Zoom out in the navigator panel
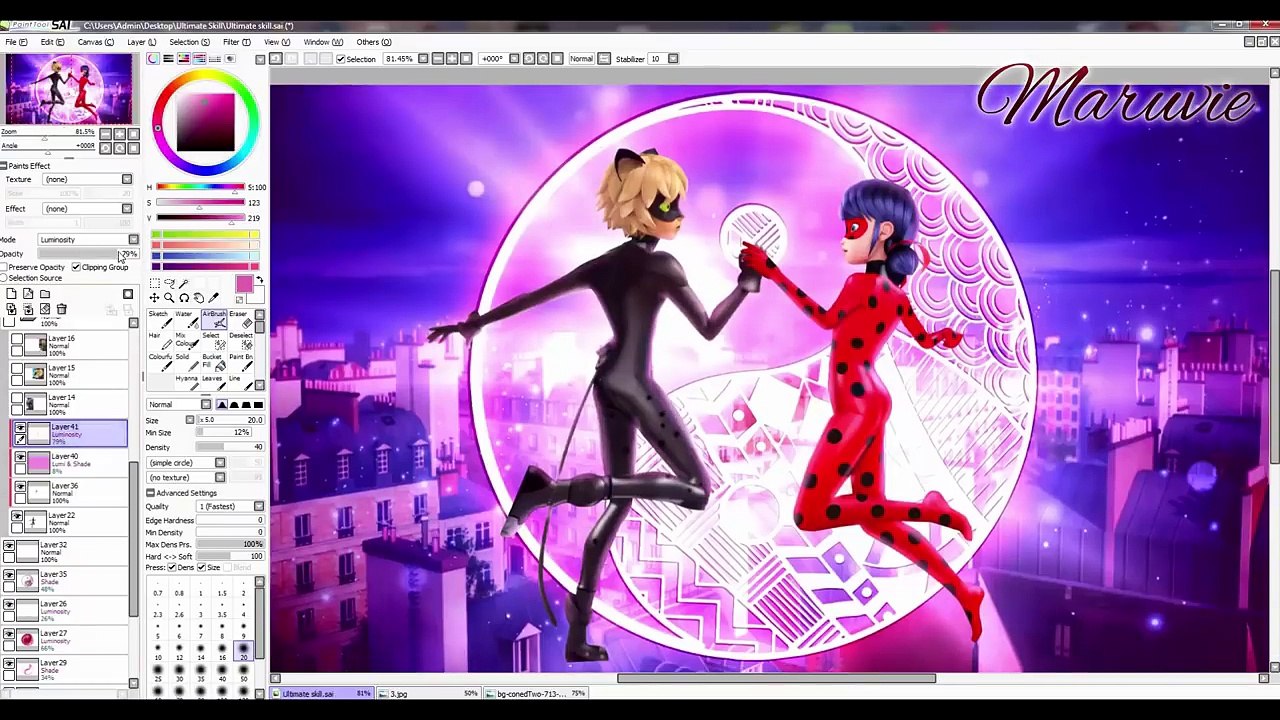1280x720 pixels. (105, 133)
